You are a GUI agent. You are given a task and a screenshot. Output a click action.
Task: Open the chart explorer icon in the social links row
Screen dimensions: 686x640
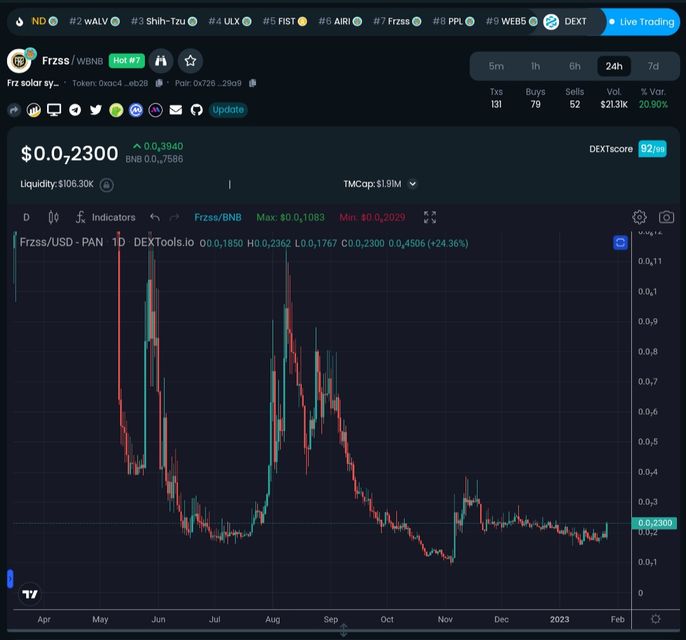[34, 110]
